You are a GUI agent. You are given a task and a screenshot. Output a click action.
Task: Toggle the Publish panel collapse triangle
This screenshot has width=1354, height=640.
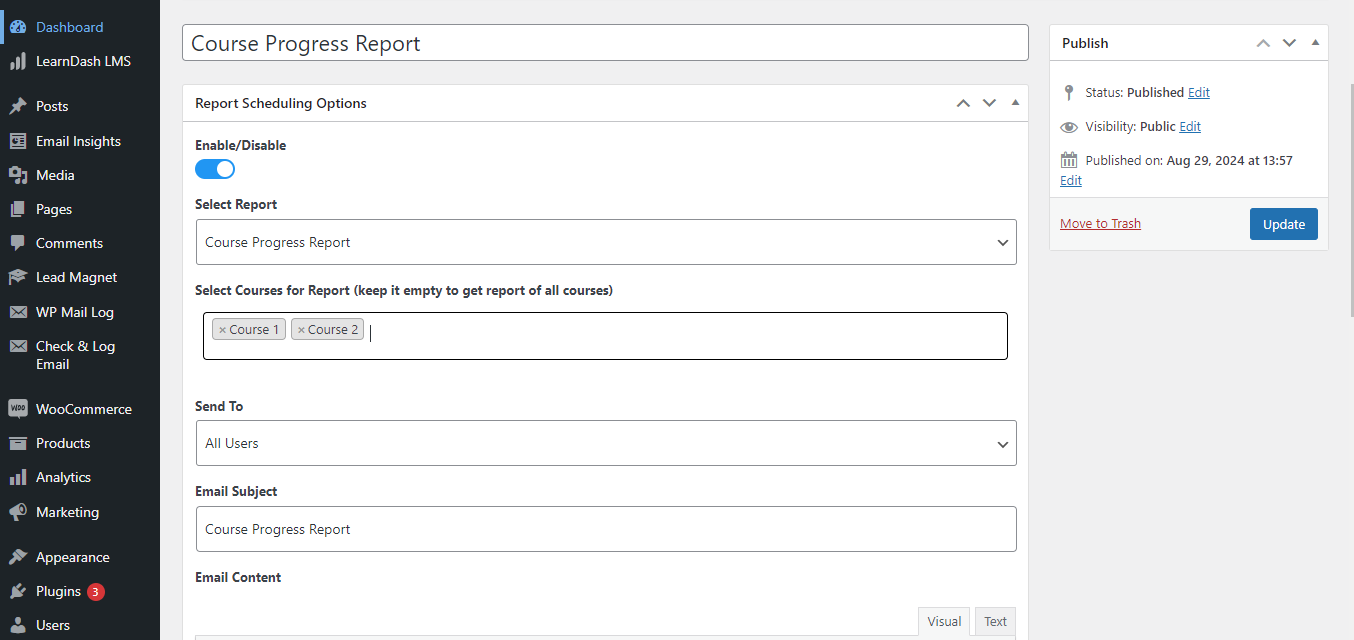click(x=1315, y=43)
